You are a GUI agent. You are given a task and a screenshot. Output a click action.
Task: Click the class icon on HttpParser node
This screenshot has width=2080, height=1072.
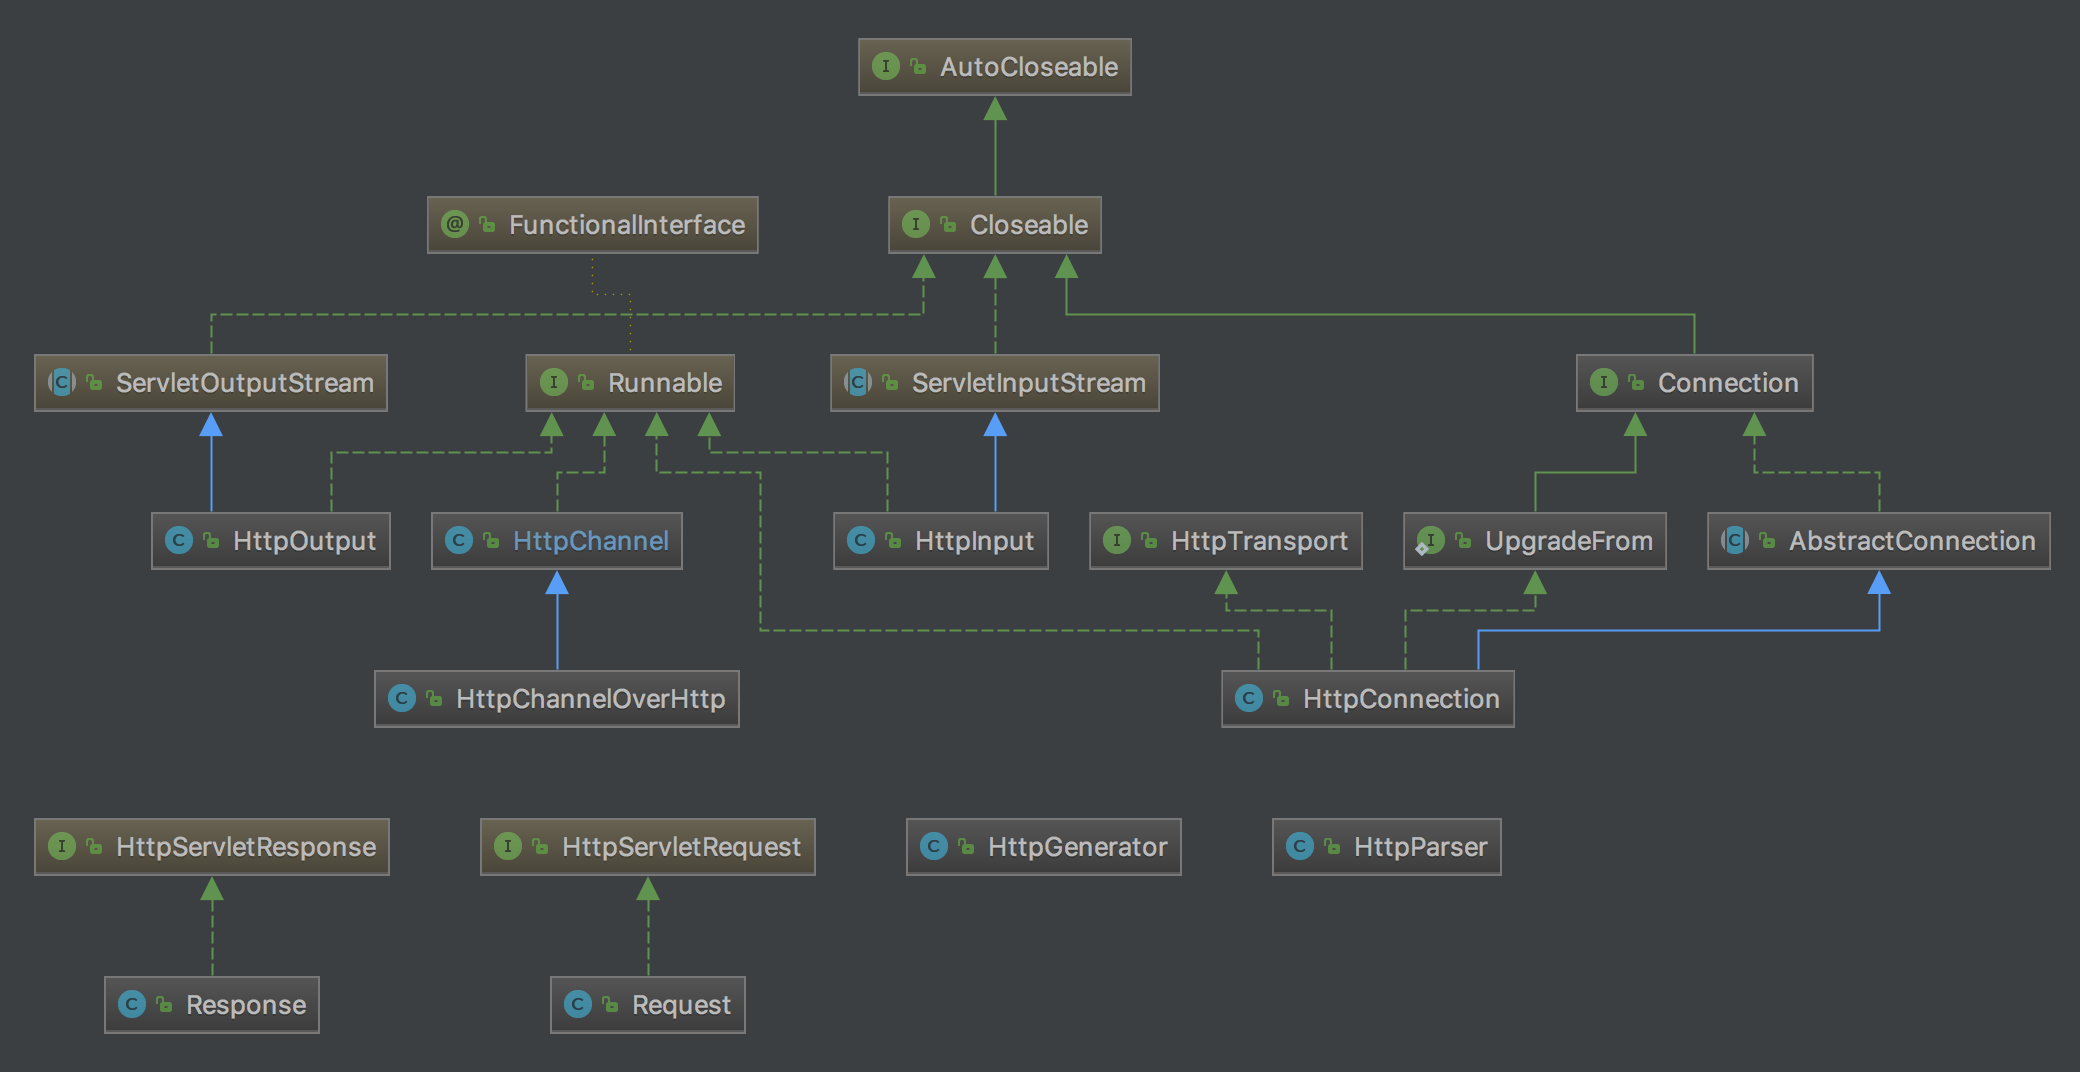click(x=1299, y=847)
